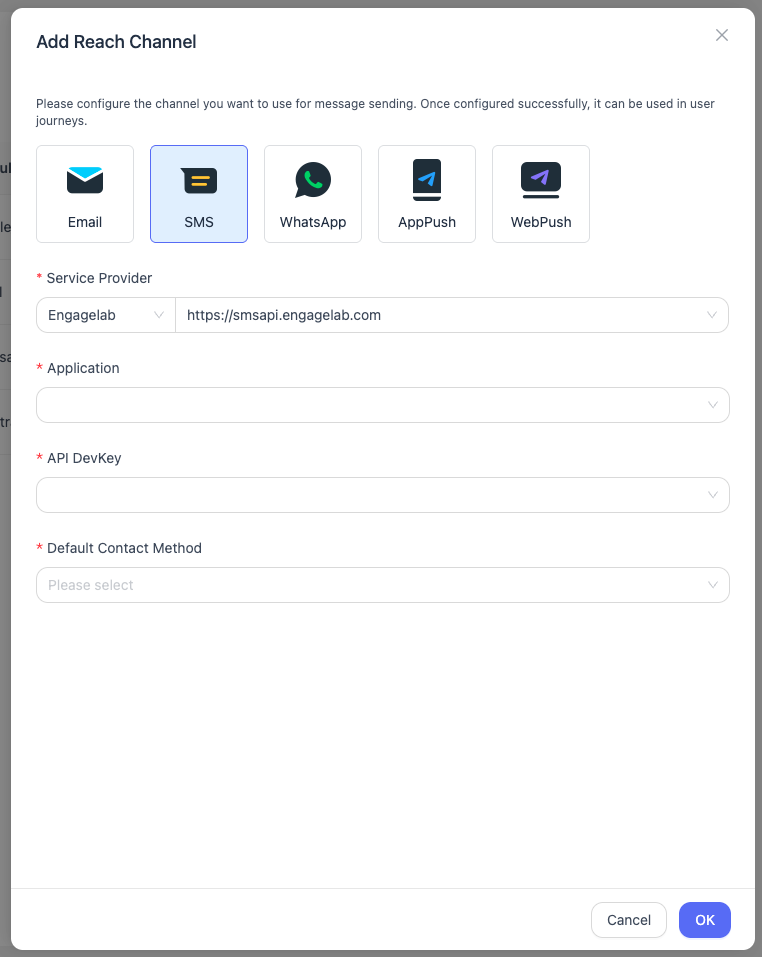The image size is (762, 957).
Task: Click the WebPush channel label
Action: (541, 222)
